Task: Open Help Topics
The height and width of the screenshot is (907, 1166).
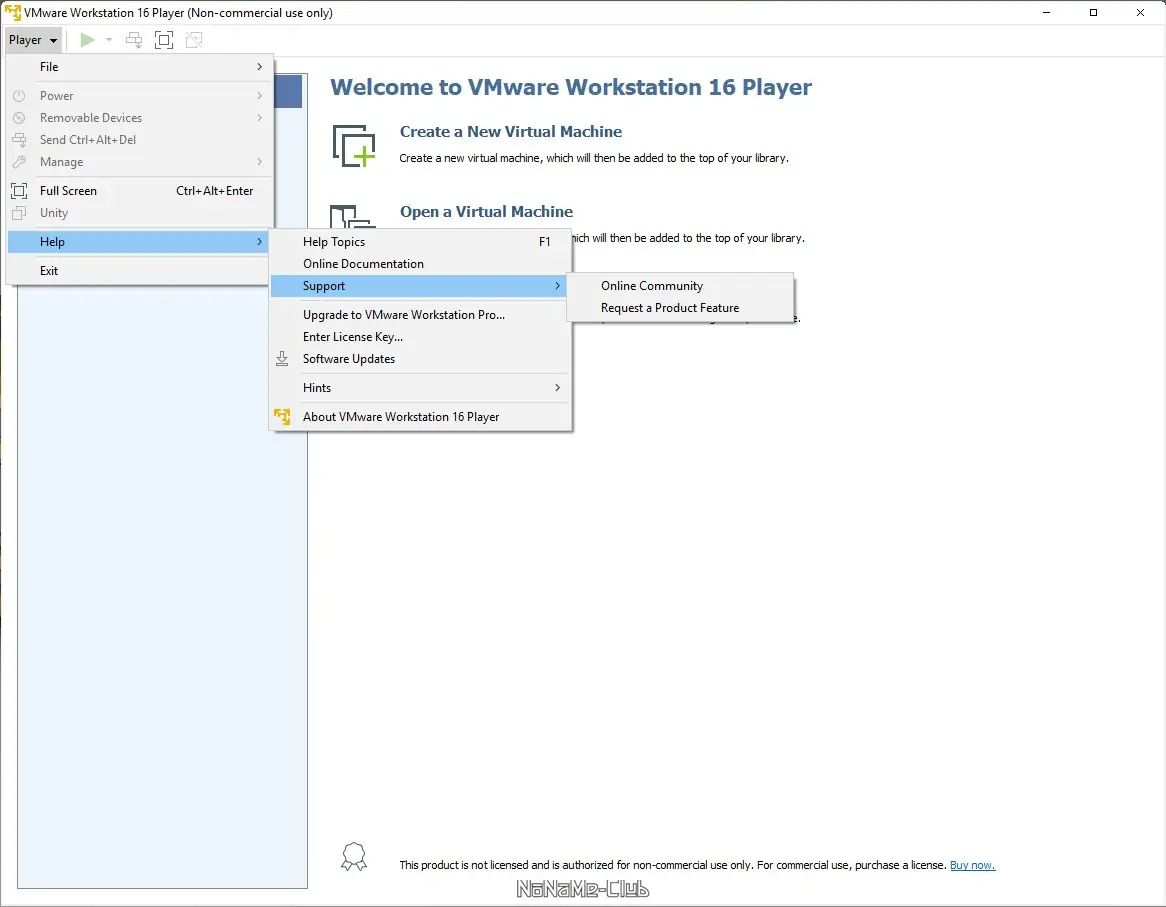Action: point(421,242)
